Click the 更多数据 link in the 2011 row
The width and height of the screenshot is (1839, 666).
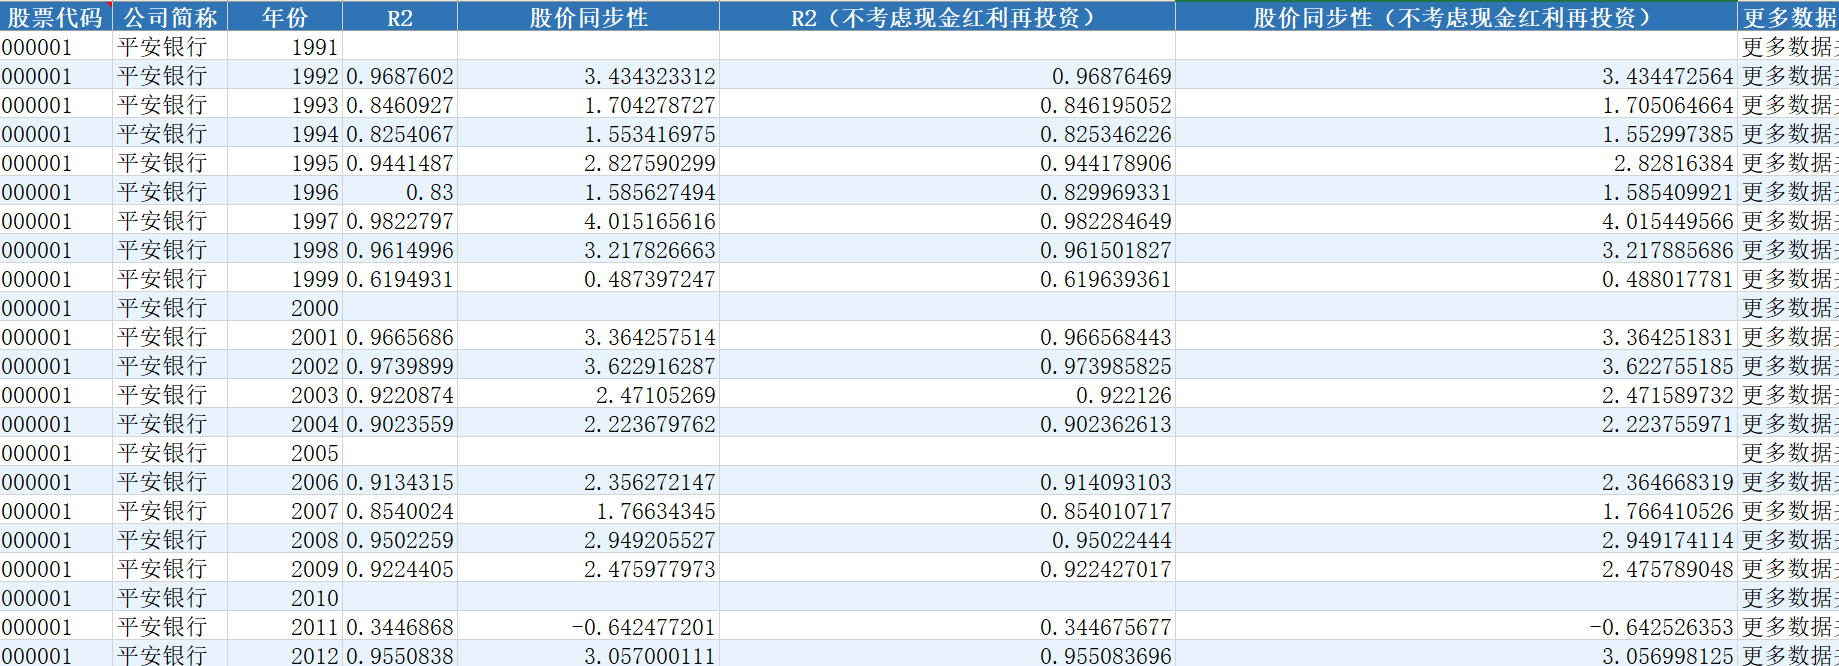pyautogui.click(x=1788, y=627)
